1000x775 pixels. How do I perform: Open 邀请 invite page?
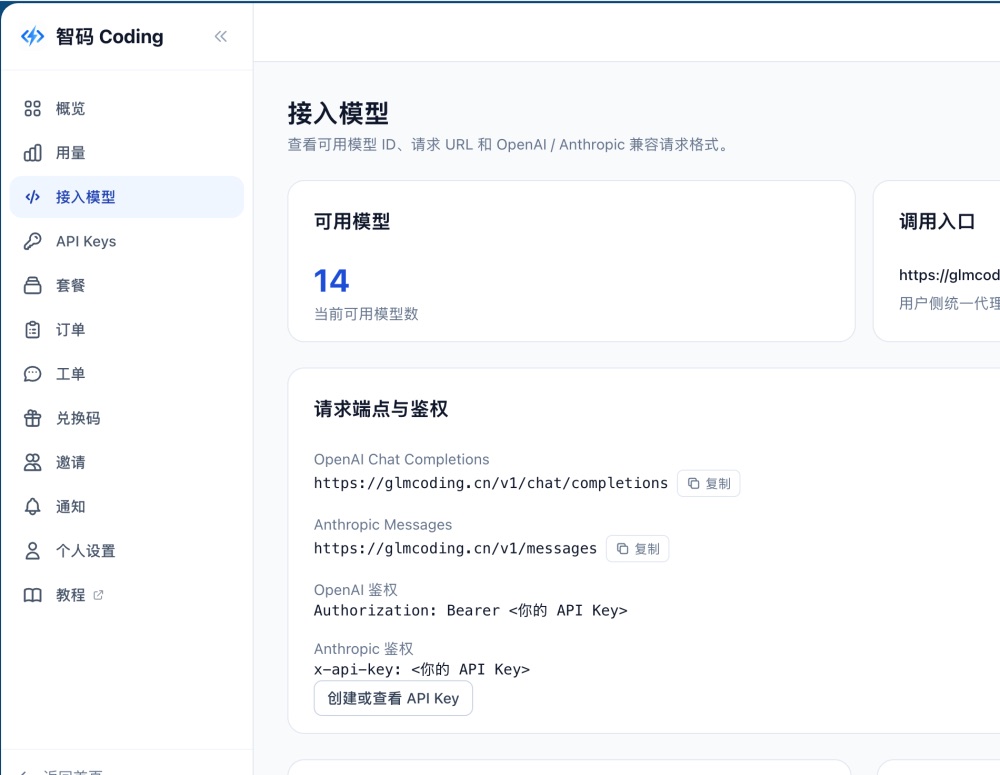pyautogui.click(x=127, y=462)
